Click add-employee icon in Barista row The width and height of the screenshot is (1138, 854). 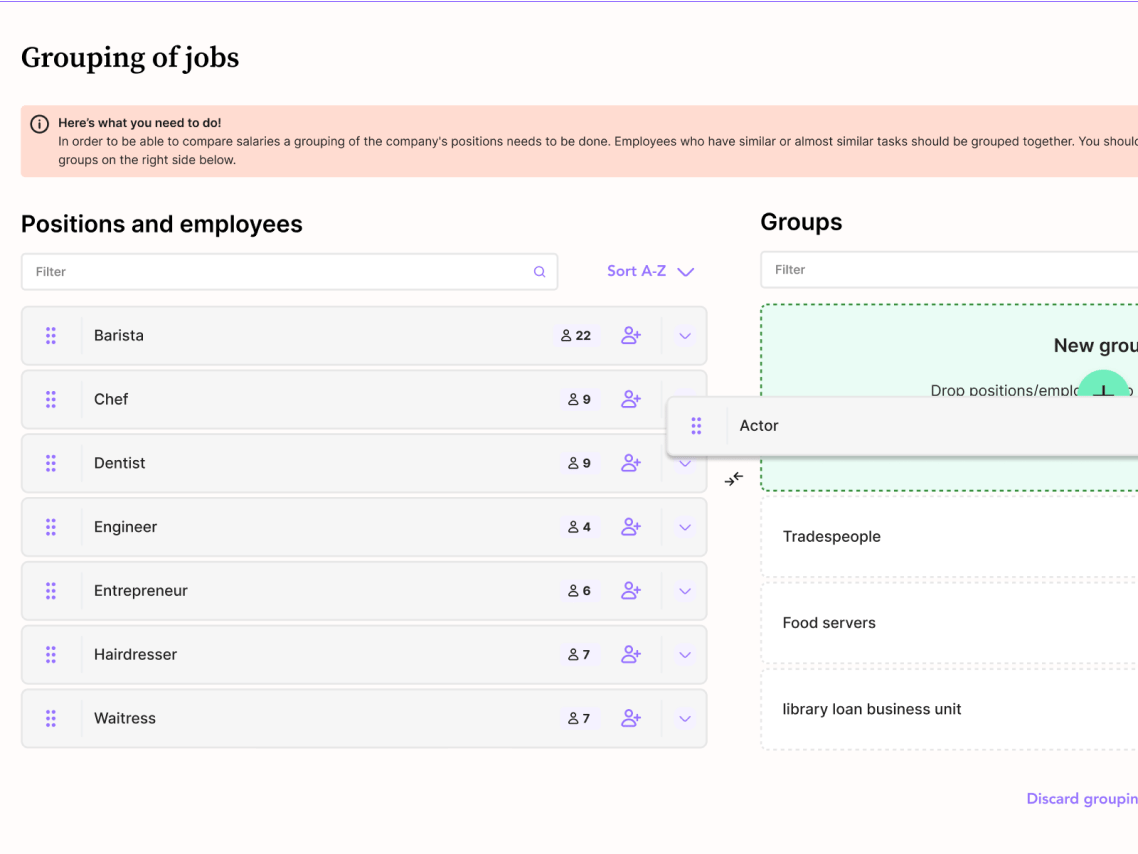click(631, 335)
